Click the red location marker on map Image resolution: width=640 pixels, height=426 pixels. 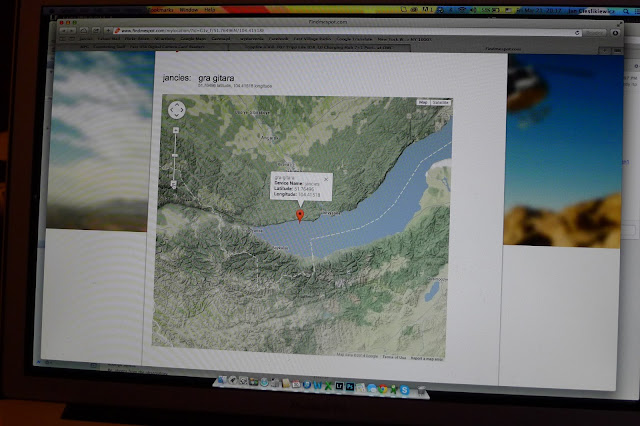click(300, 216)
